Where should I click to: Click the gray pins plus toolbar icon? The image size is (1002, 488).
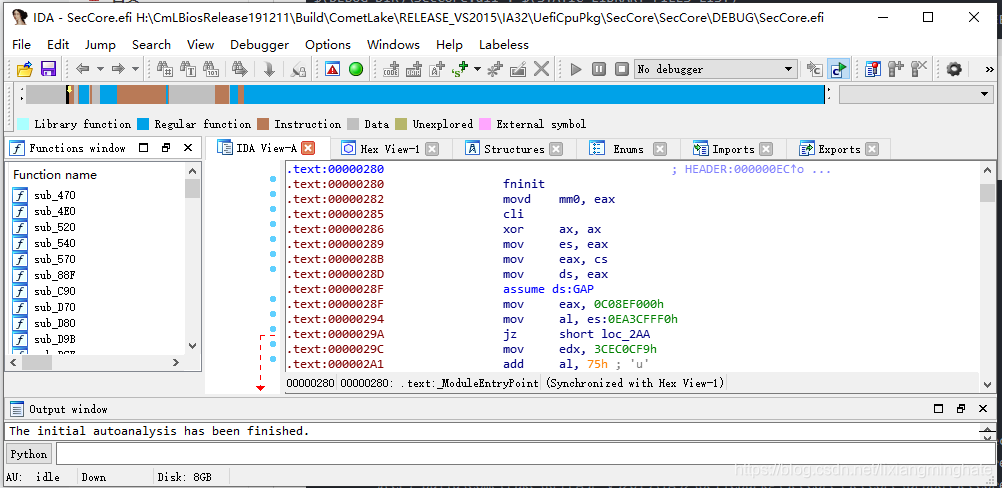pos(896,69)
